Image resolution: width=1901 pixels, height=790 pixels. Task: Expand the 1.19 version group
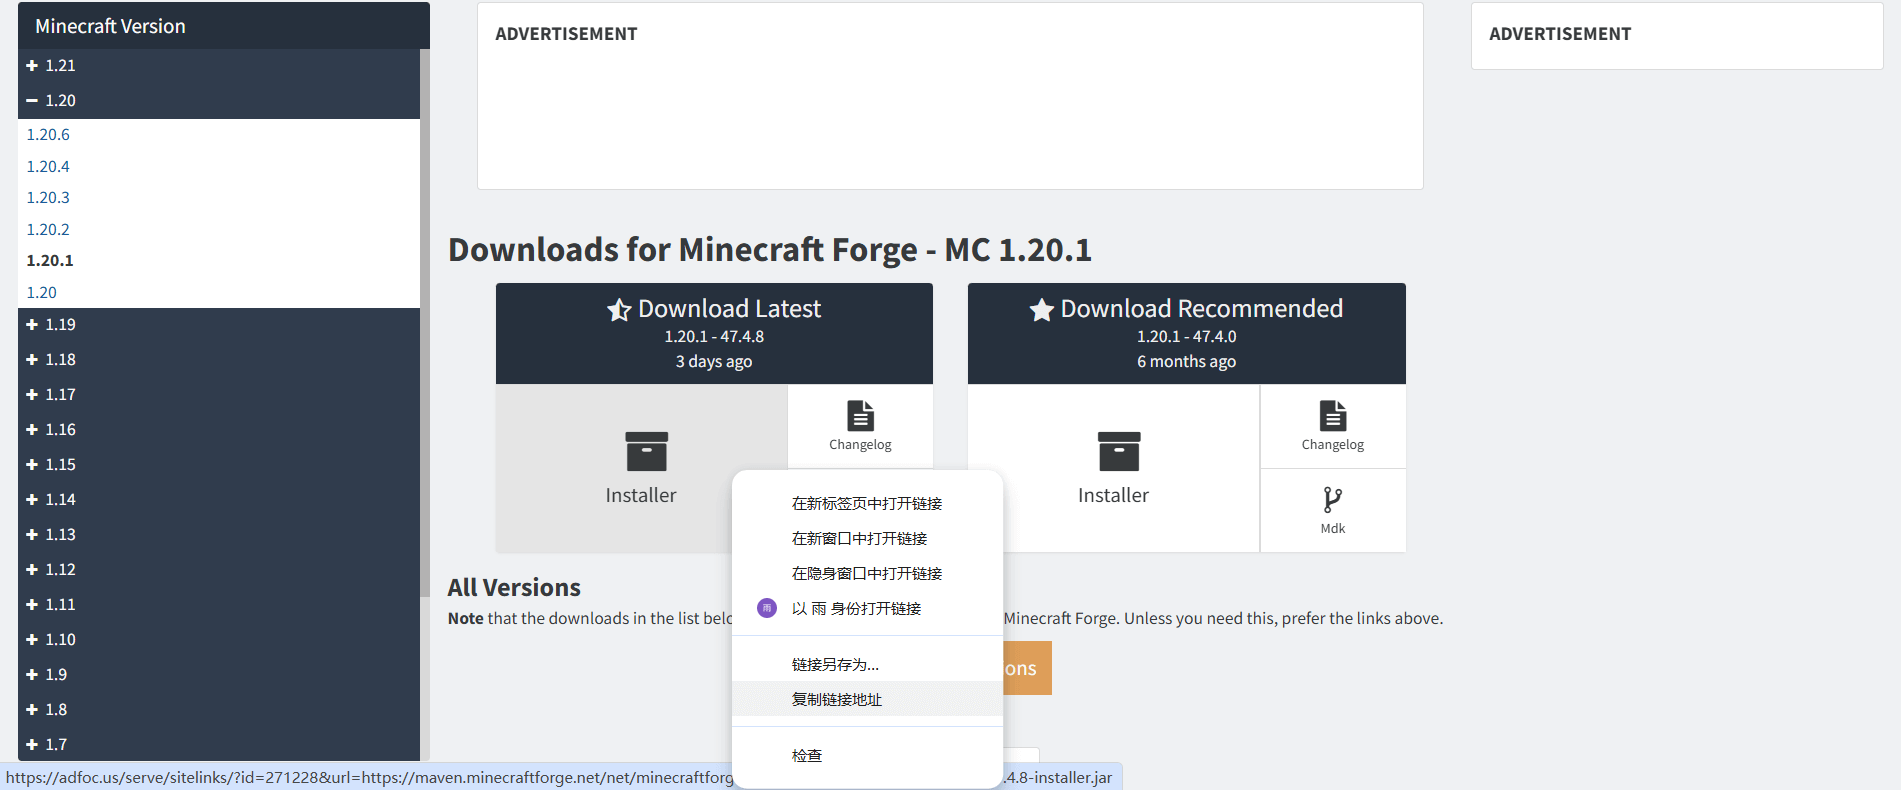point(32,325)
